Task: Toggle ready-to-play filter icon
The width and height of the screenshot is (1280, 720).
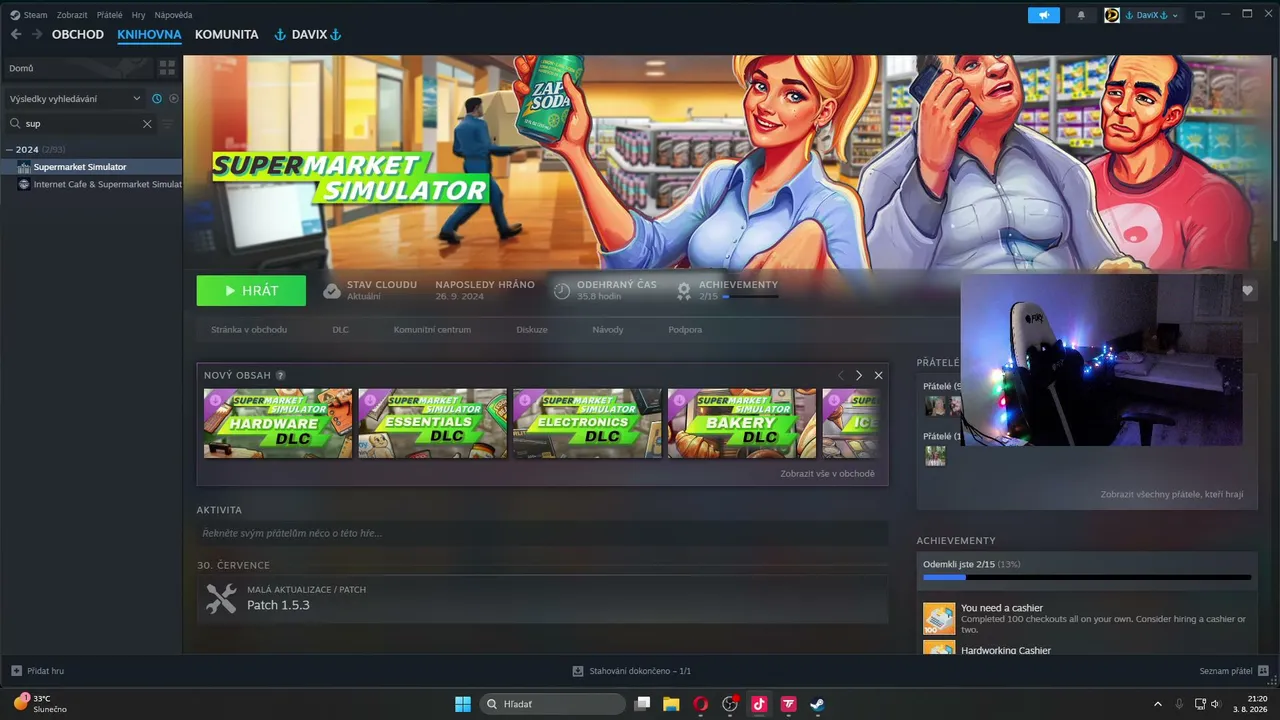Action: point(174,99)
